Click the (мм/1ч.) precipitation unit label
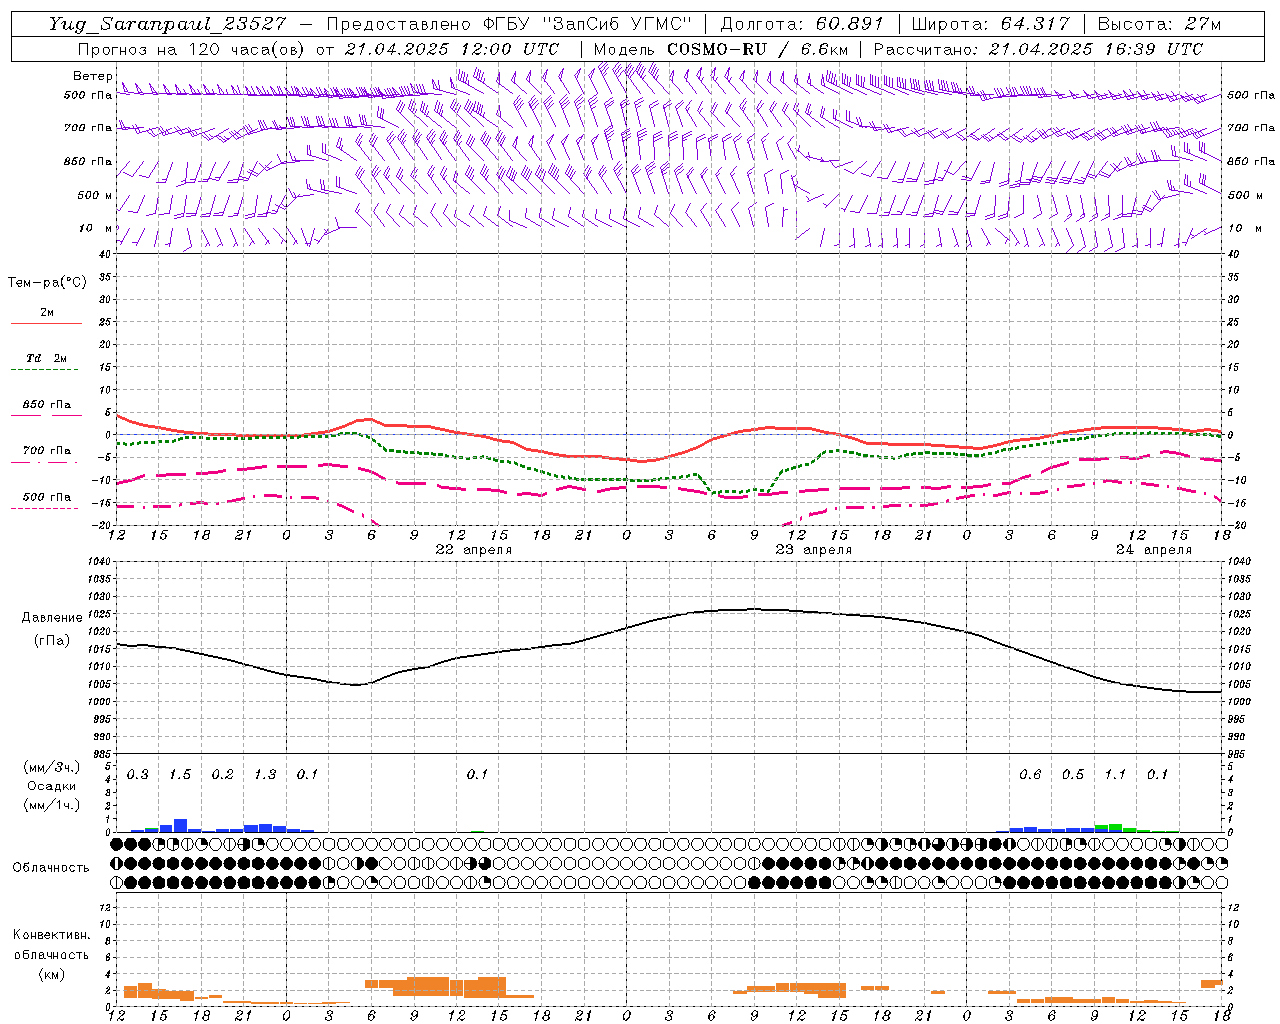 click(x=52, y=805)
